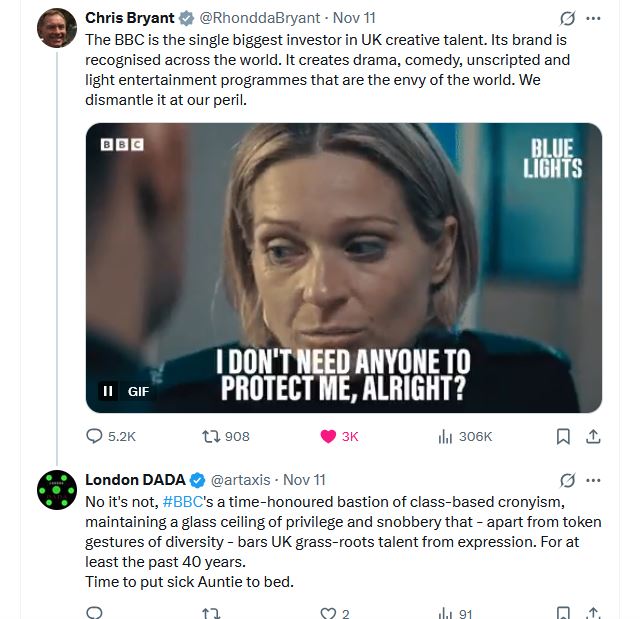Retweet Chris Bryant's BBC post

coord(211,436)
